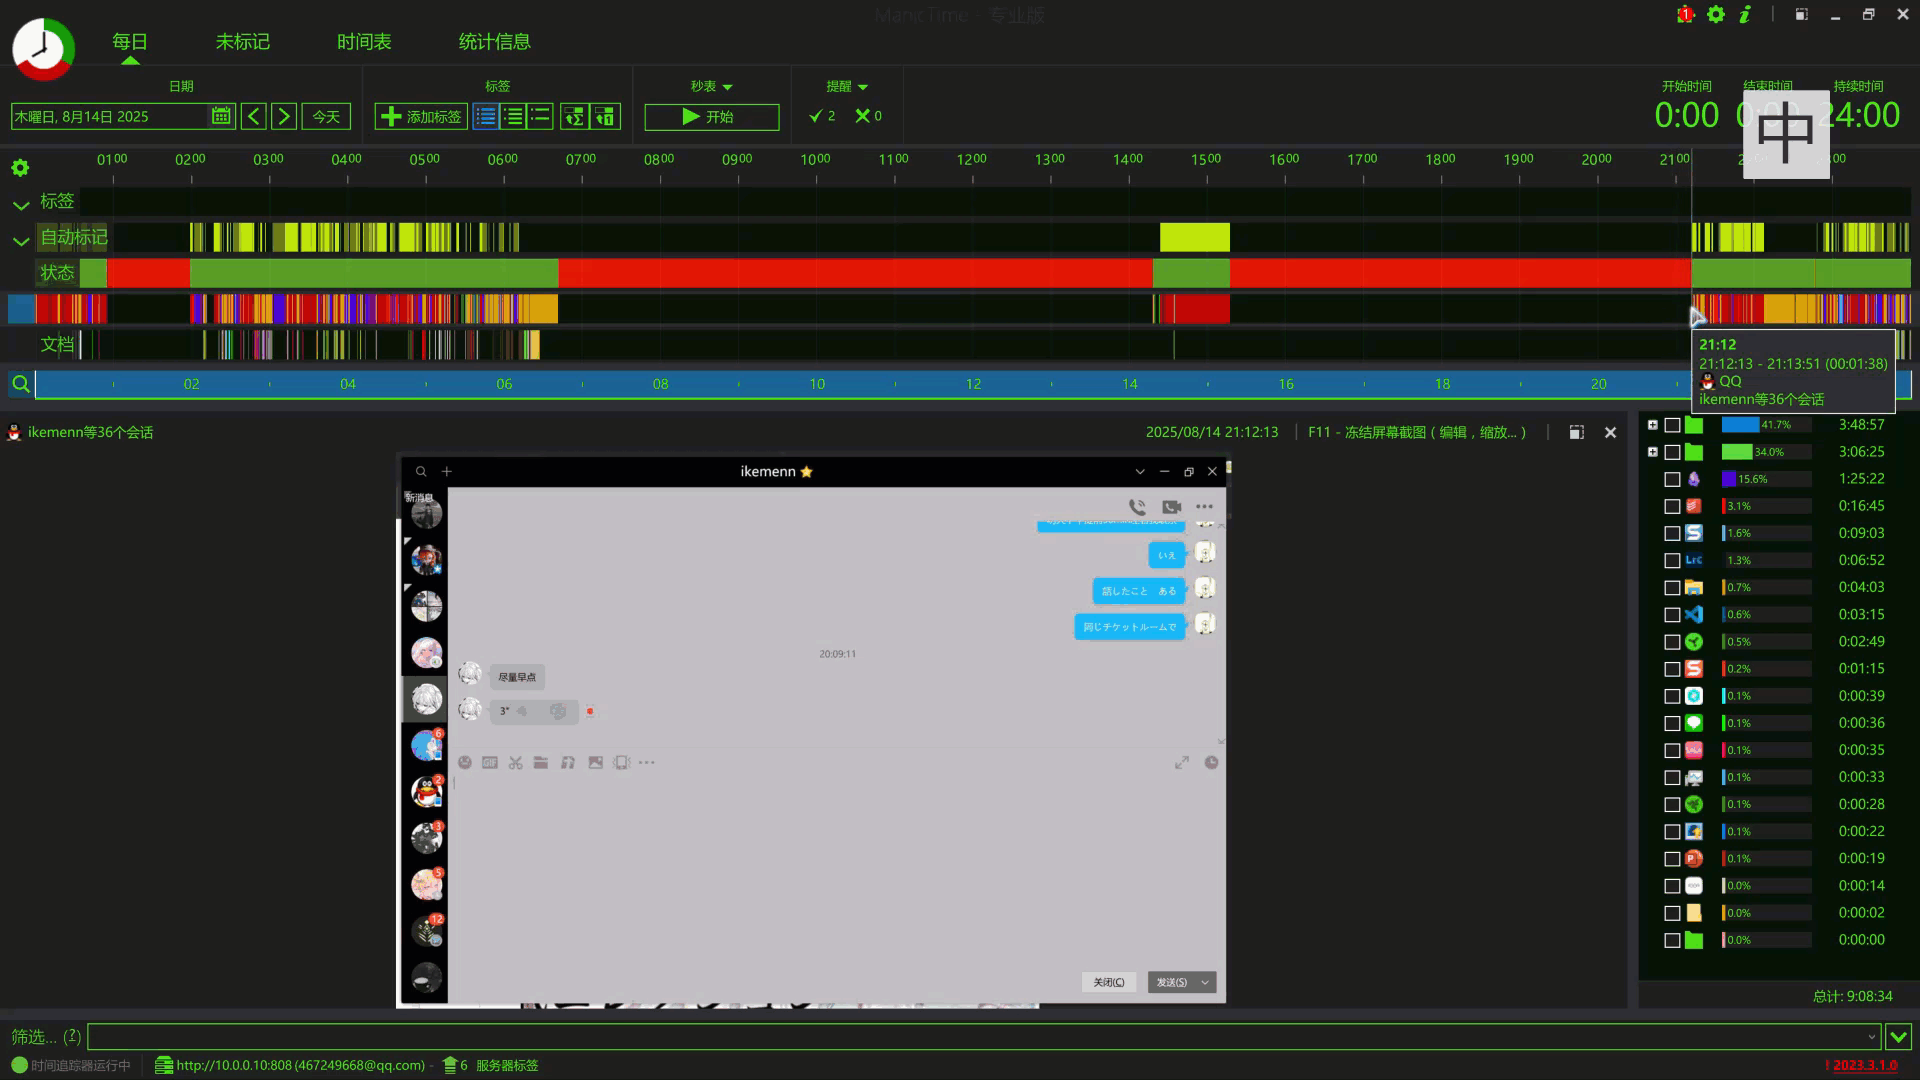Go to the previous day arrow

click(x=254, y=116)
